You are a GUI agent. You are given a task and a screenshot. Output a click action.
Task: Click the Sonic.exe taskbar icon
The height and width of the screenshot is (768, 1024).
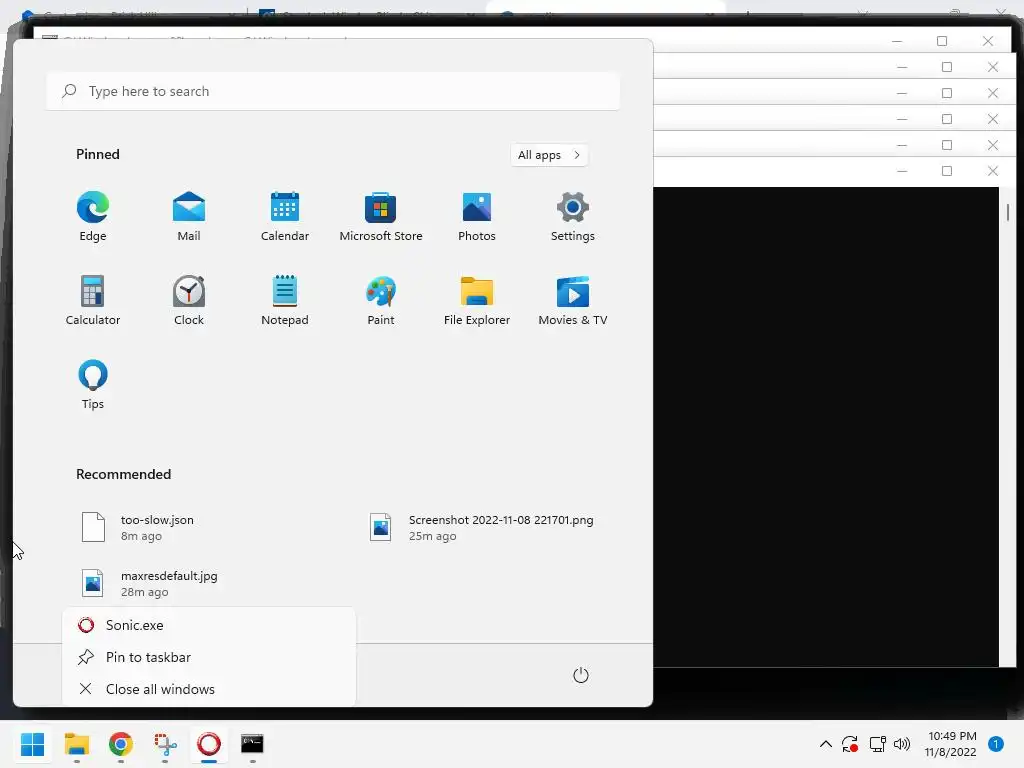click(x=209, y=744)
